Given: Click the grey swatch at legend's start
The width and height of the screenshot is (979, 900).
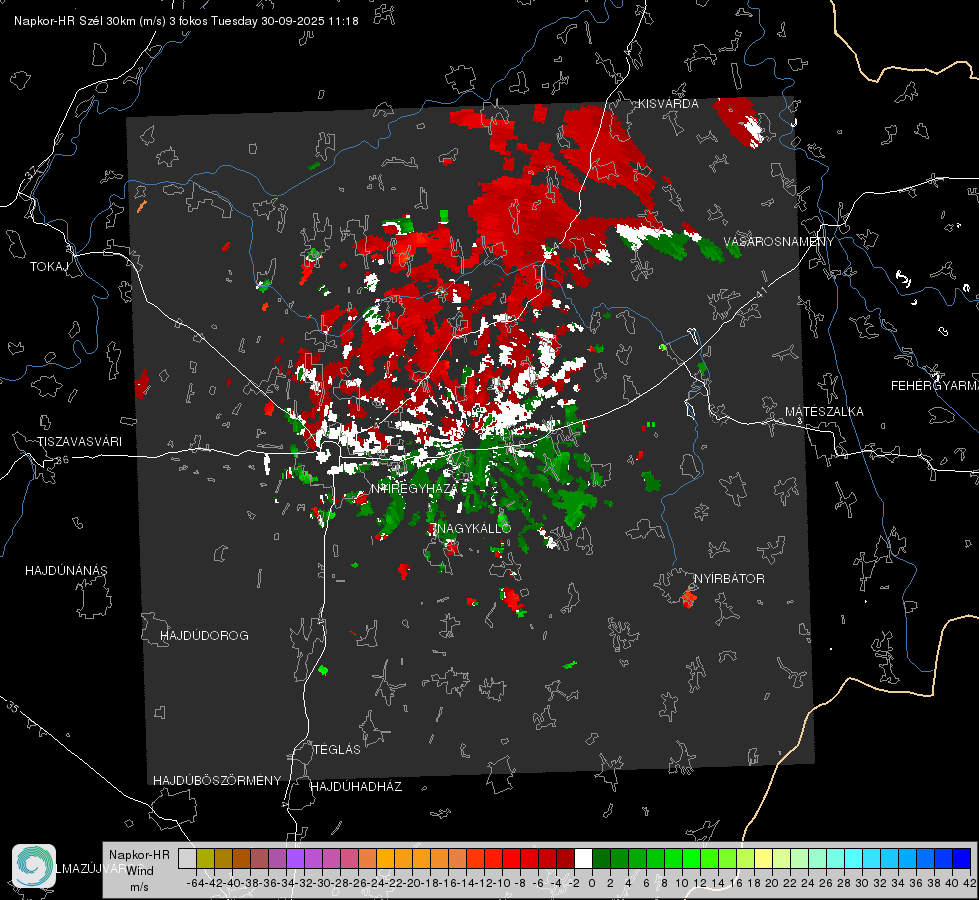Looking at the screenshot, I should click(187, 858).
